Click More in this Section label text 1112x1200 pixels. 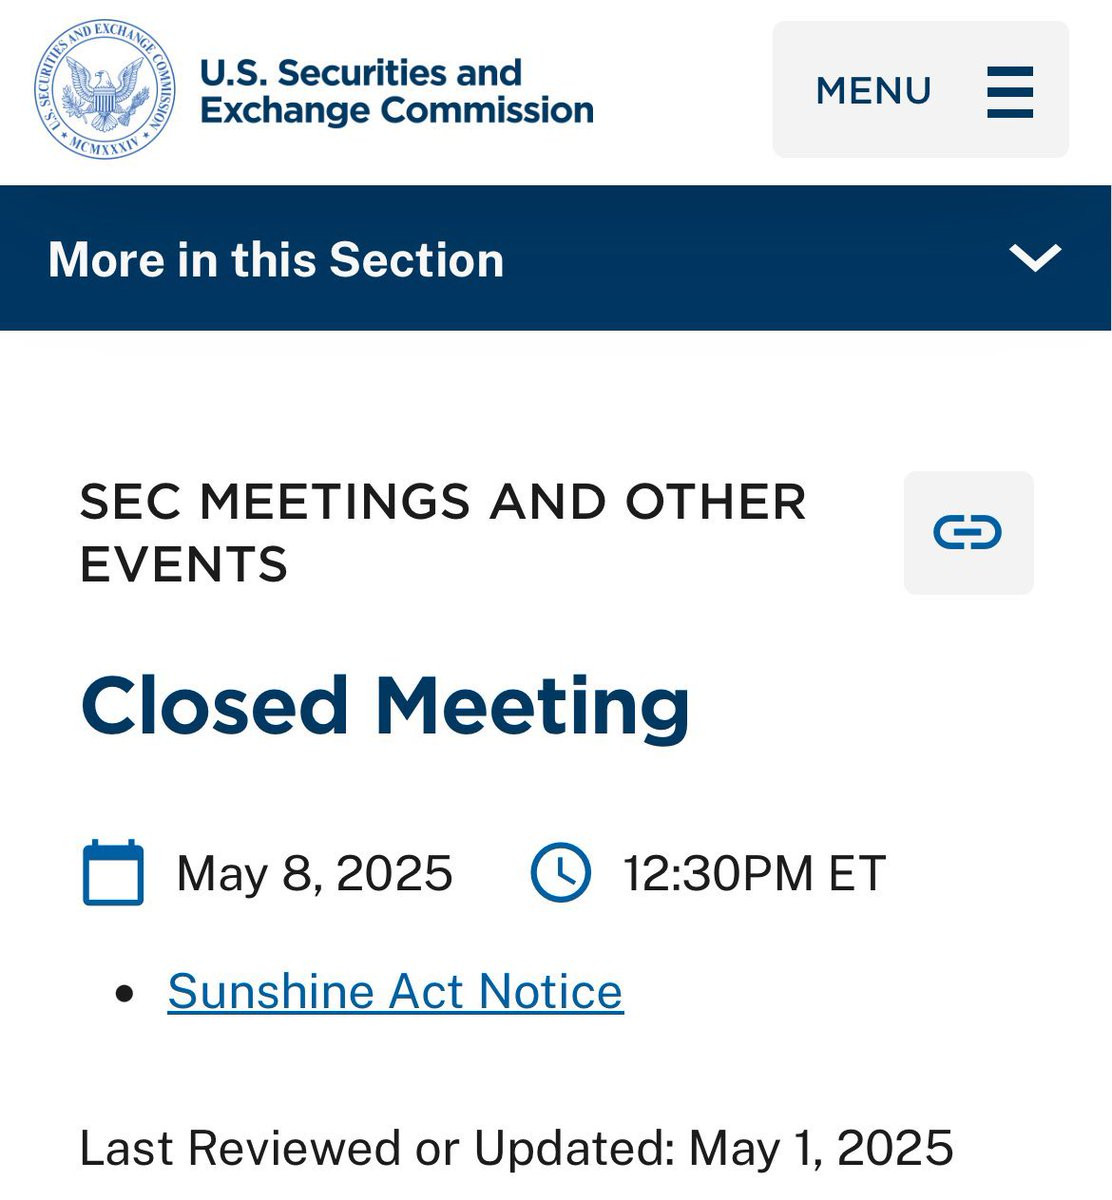click(276, 260)
